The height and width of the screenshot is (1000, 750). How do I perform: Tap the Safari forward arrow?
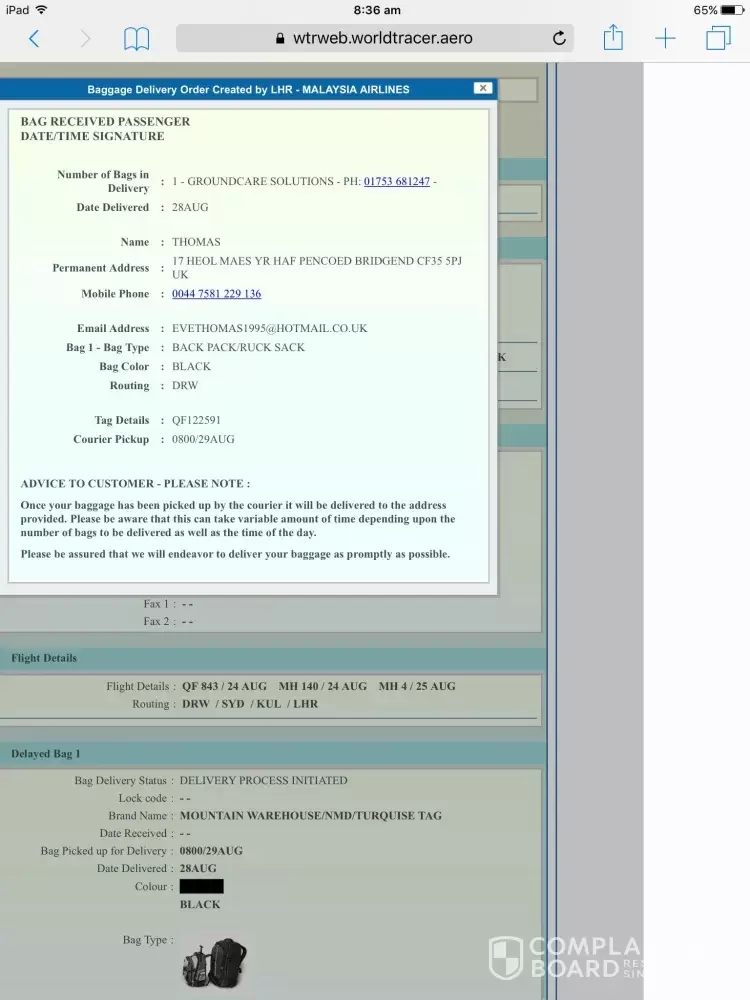click(x=85, y=39)
